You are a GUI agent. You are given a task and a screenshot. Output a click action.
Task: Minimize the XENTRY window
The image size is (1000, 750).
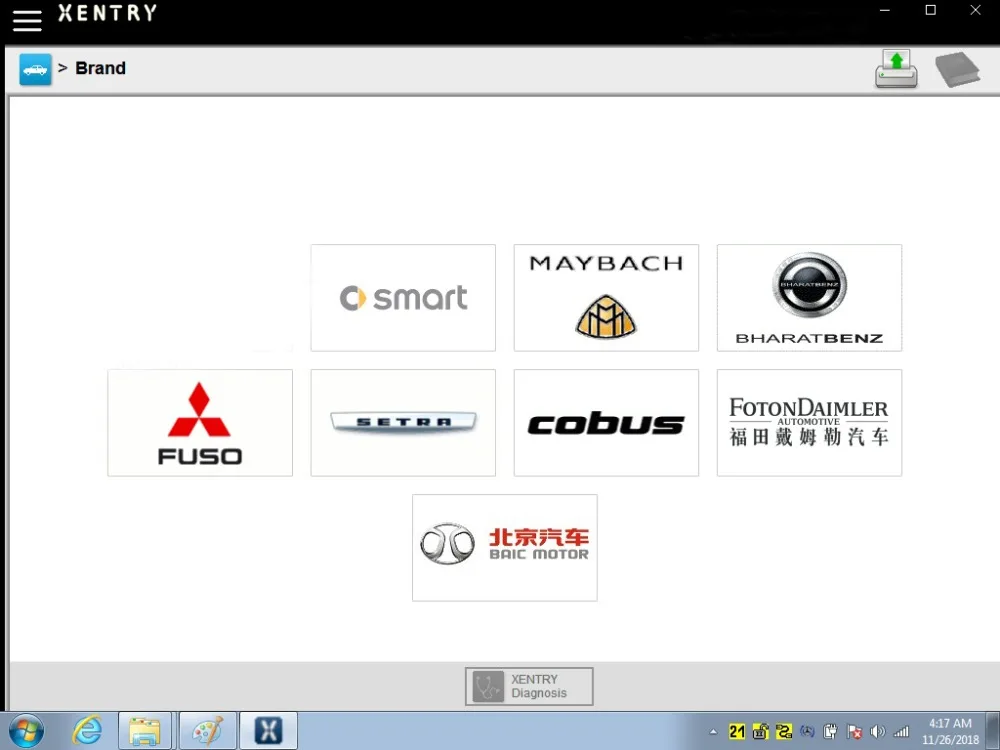click(885, 10)
